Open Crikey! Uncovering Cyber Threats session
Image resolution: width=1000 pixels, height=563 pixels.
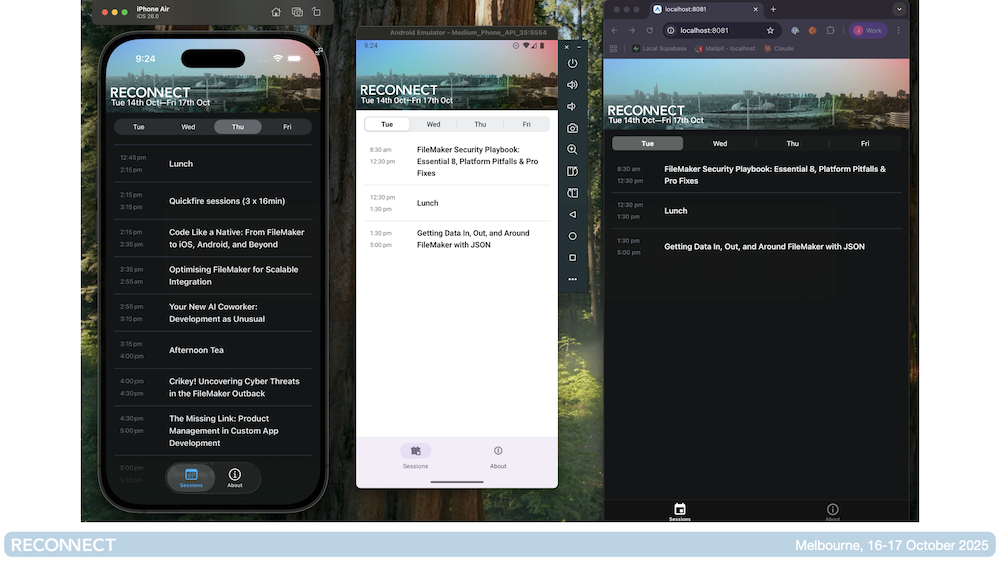213,388
